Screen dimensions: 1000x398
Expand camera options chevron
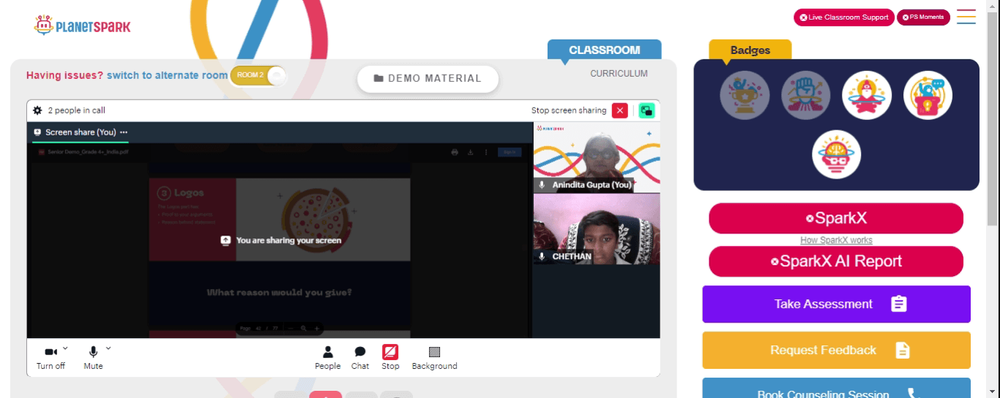(66, 348)
